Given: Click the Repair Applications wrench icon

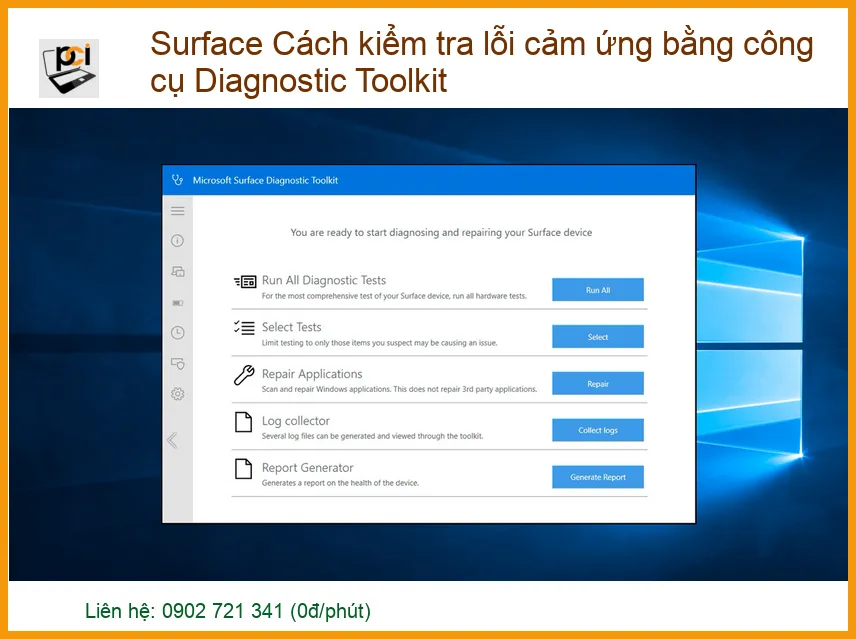Looking at the screenshot, I should tap(244, 375).
